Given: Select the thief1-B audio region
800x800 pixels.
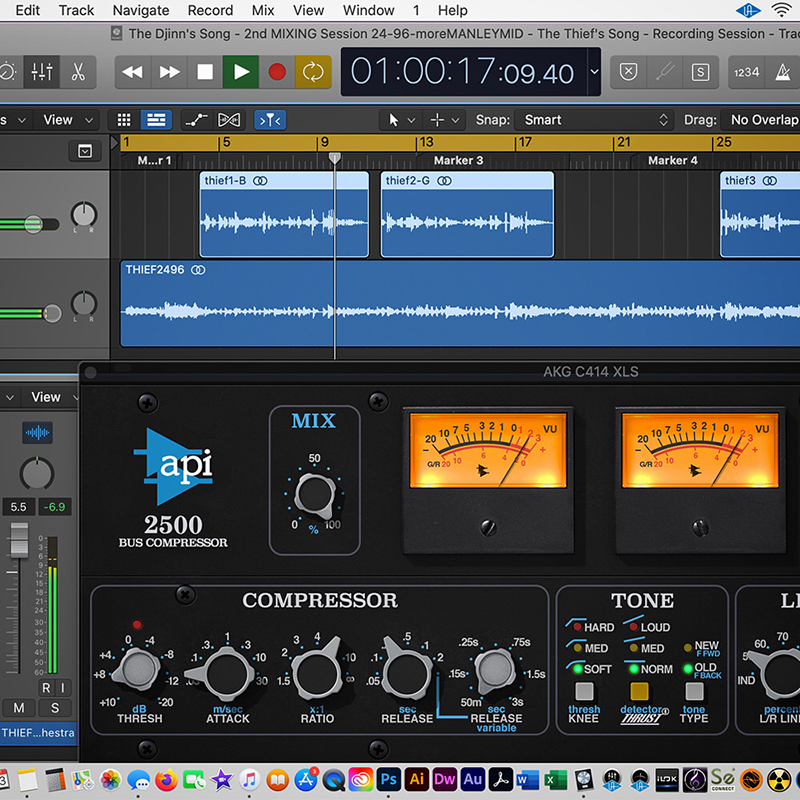Looking at the screenshot, I should [284, 214].
